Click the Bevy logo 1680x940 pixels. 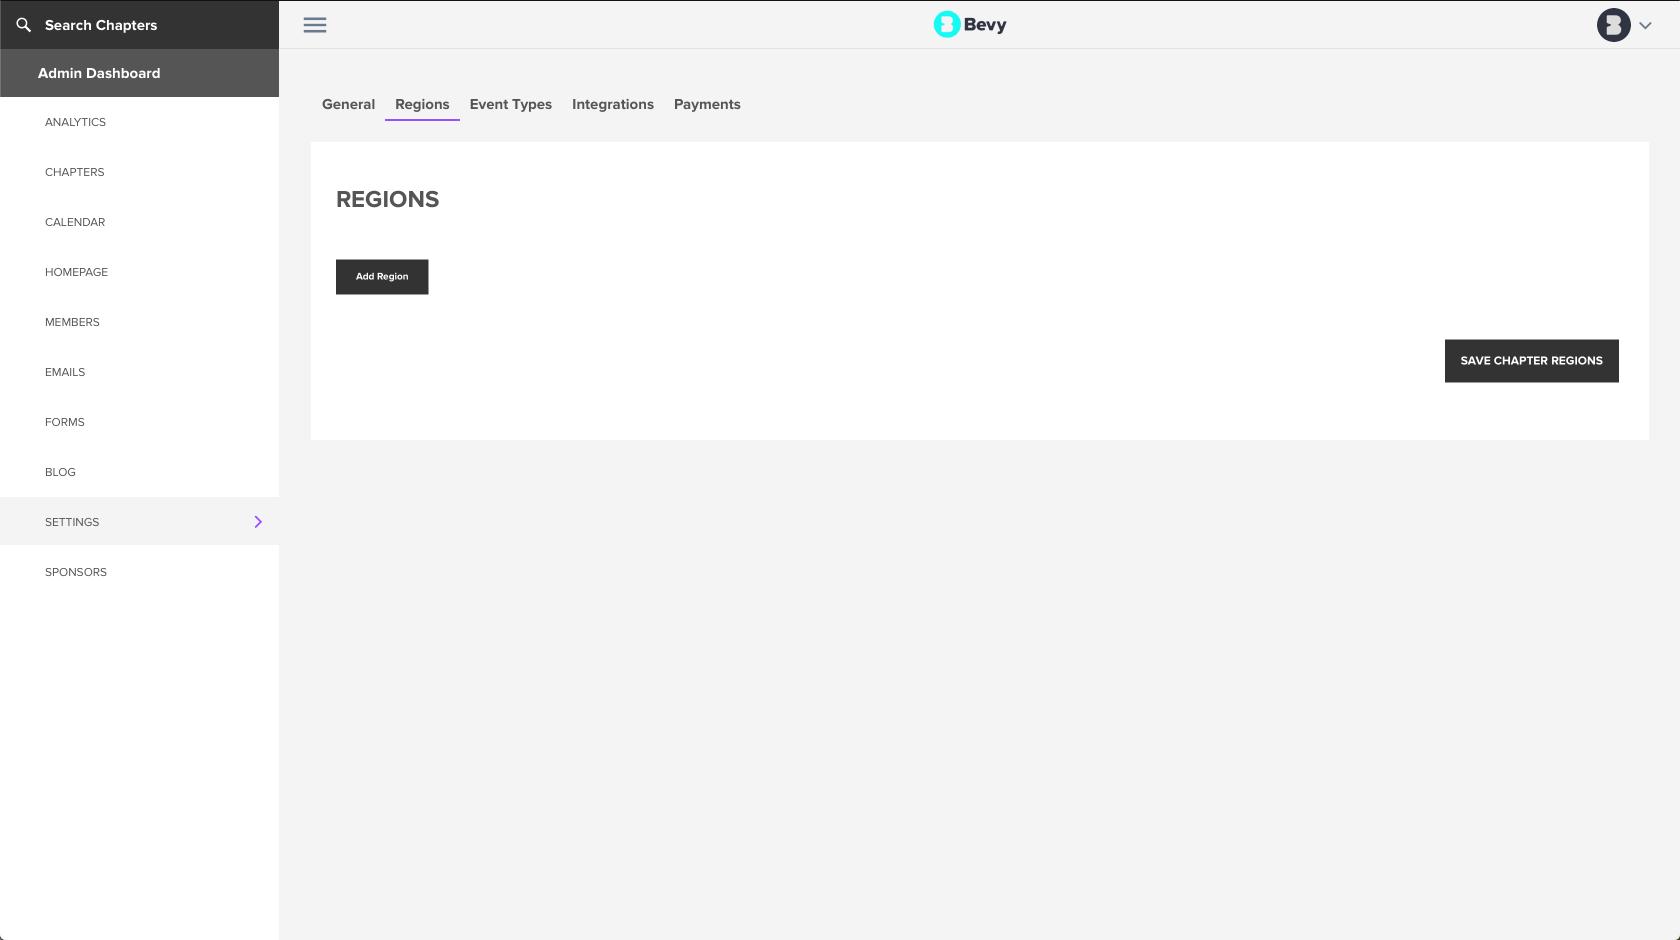(x=970, y=25)
